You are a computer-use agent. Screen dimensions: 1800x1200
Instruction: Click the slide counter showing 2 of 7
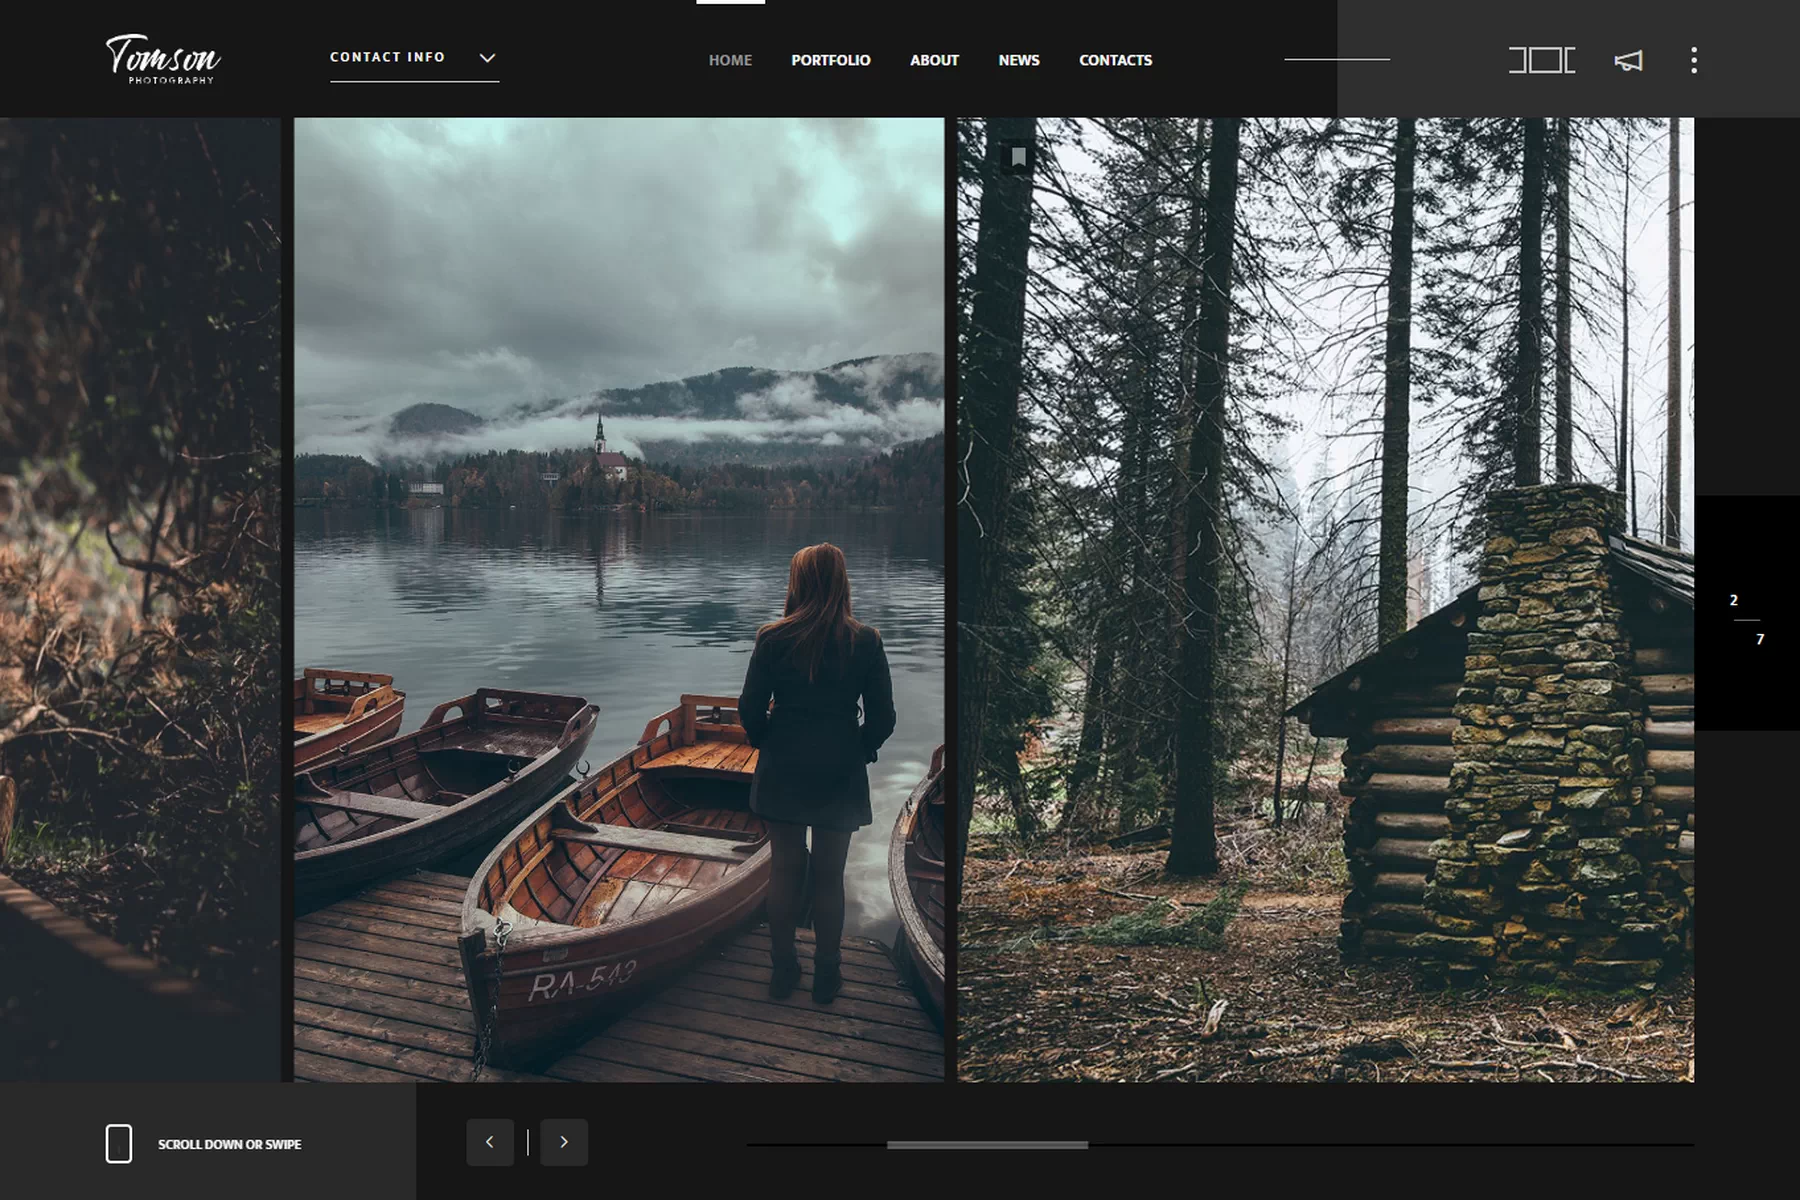[1746, 619]
